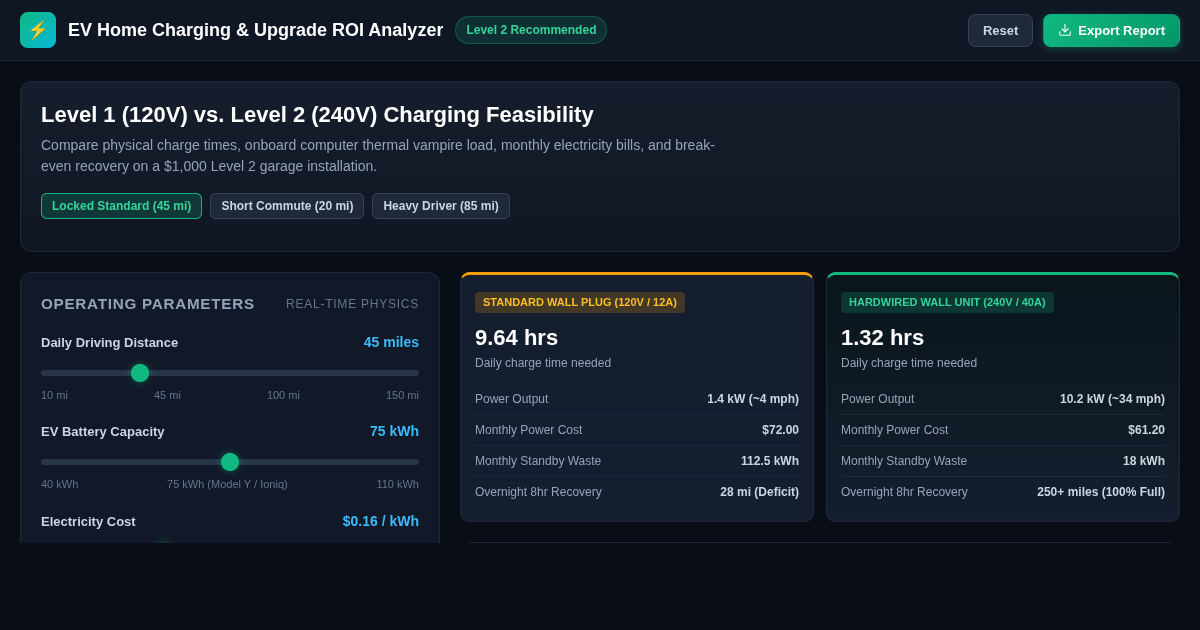Viewport: 1200px width, 630px height.
Task: Click the 250+ miles (100% Full) value
Action: click(1101, 492)
